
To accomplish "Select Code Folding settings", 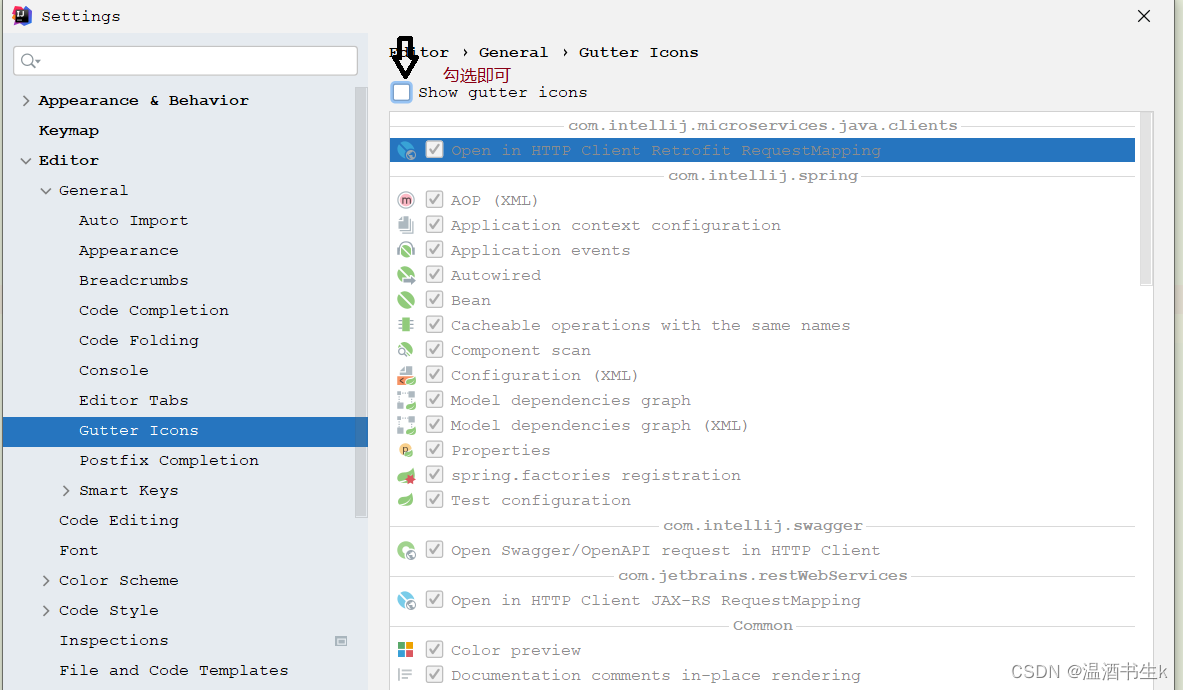I will [x=139, y=341].
